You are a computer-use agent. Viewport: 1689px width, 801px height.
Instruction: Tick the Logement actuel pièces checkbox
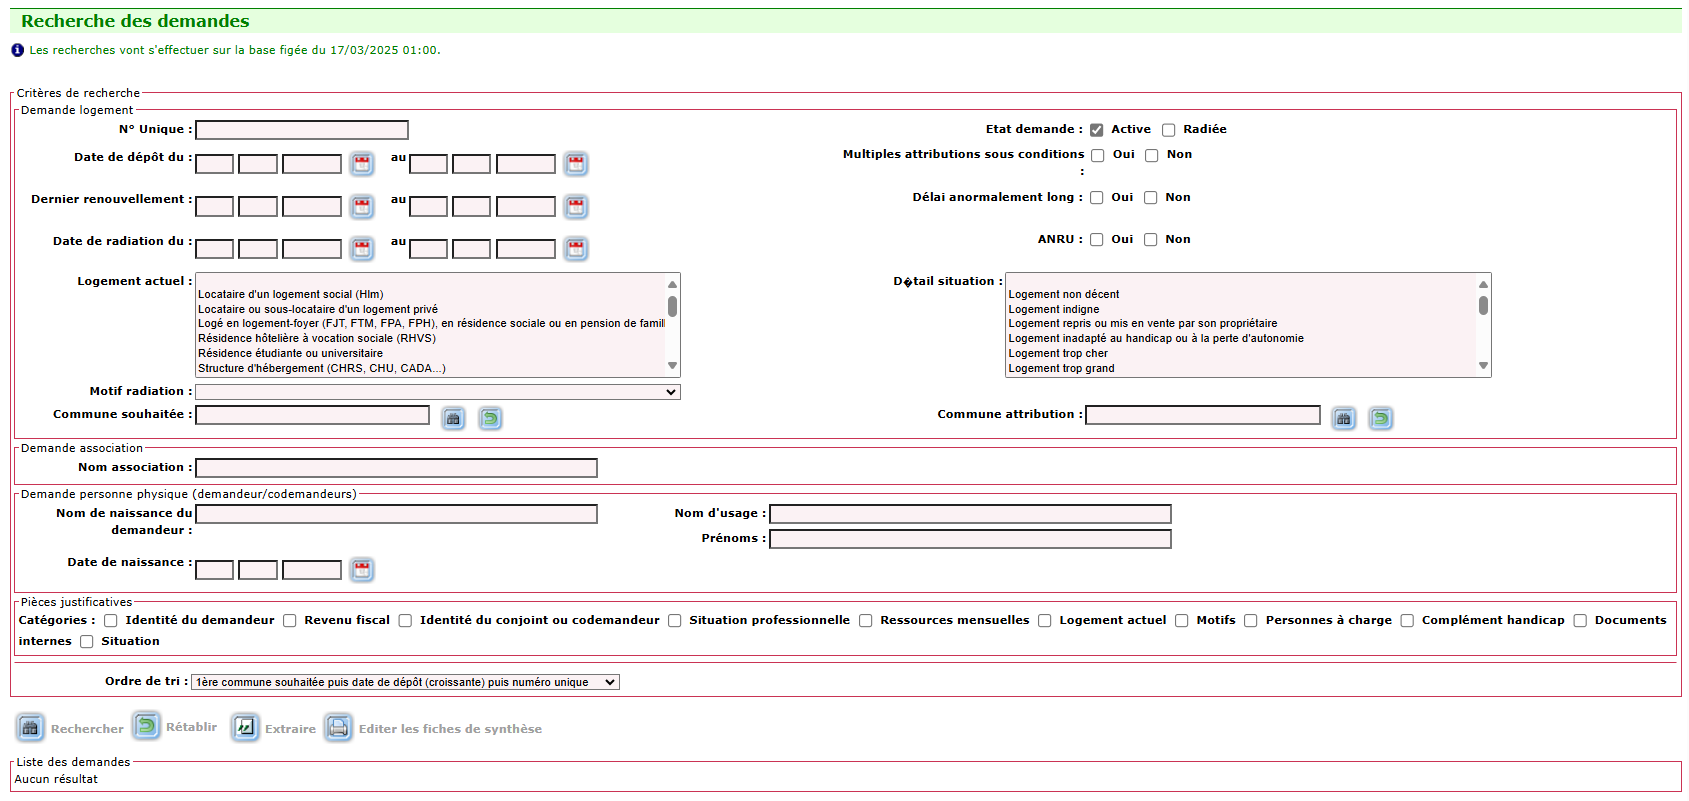point(1045,621)
